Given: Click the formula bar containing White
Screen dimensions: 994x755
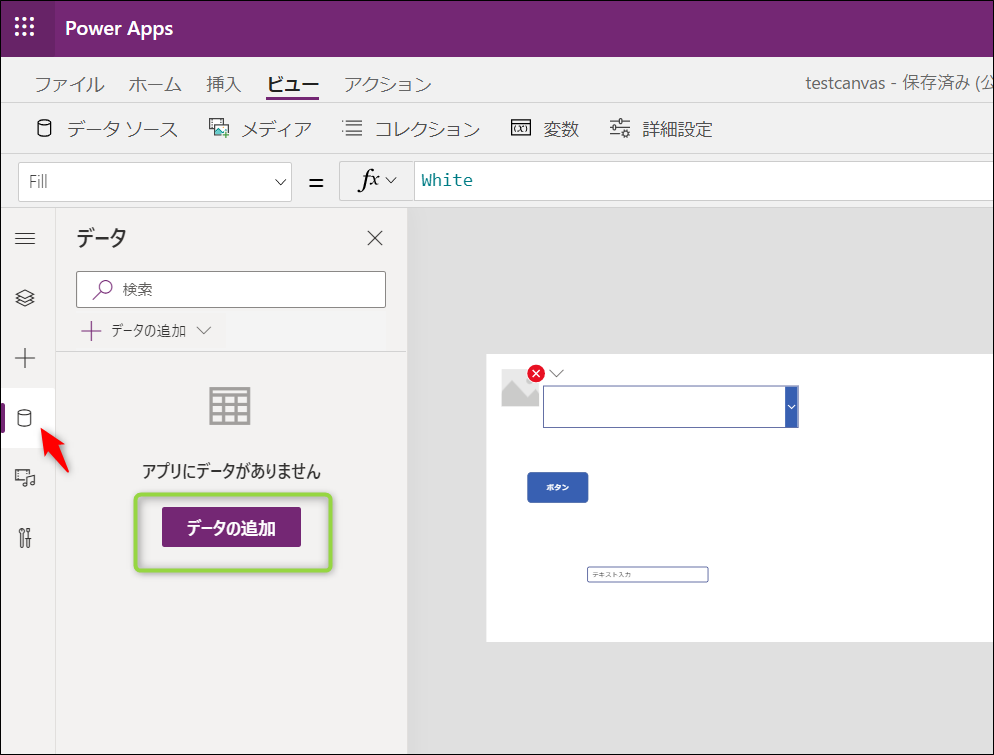Looking at the screenshot, I should point(704,181).
